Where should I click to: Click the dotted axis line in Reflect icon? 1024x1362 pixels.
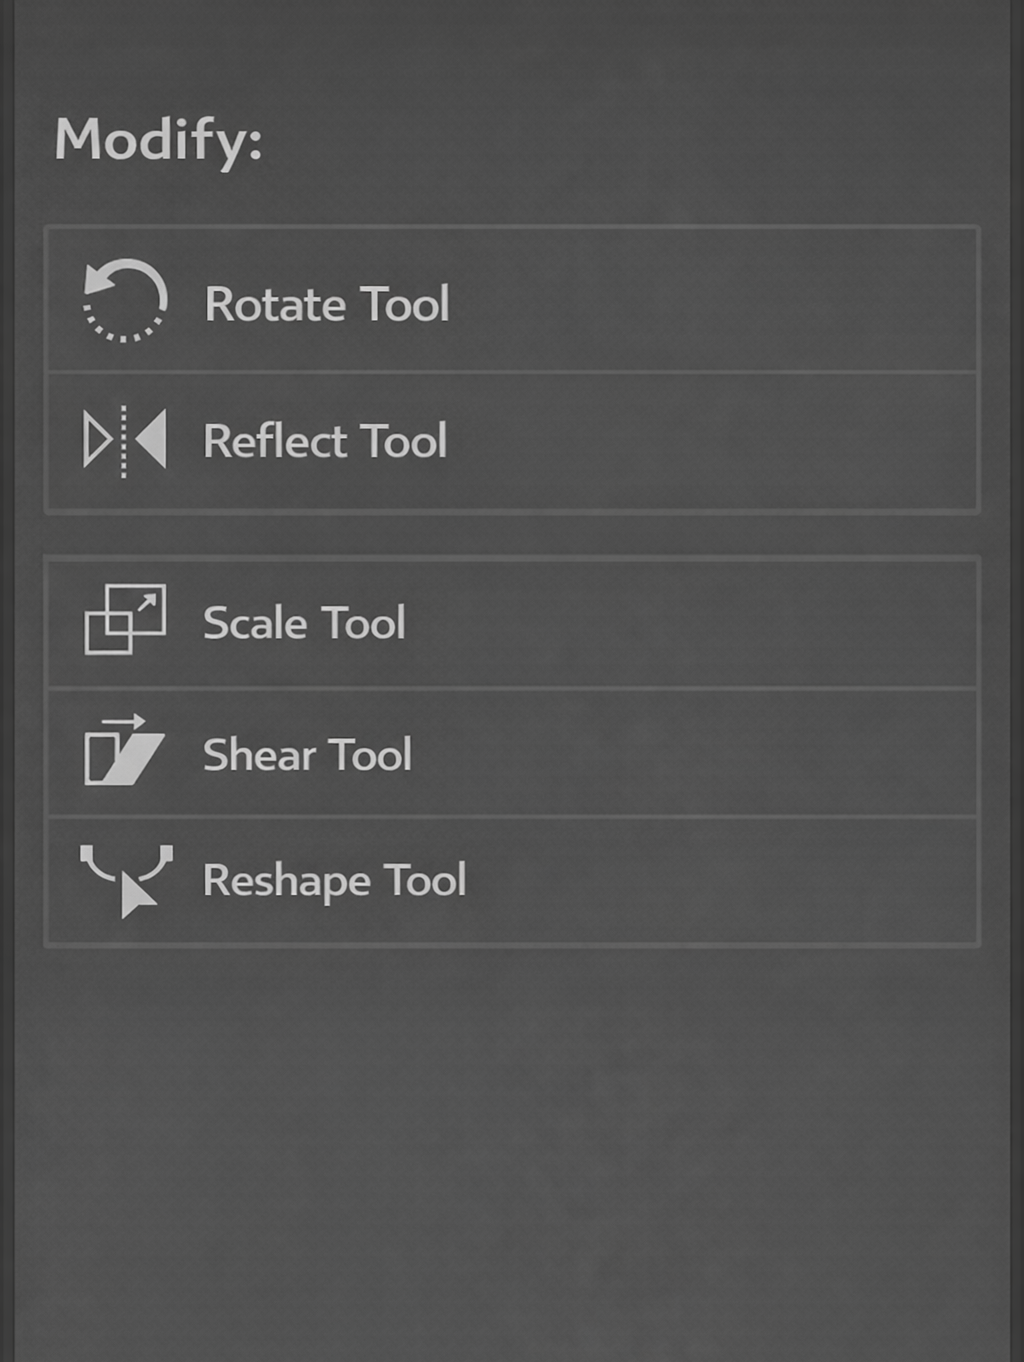point(124,441)
